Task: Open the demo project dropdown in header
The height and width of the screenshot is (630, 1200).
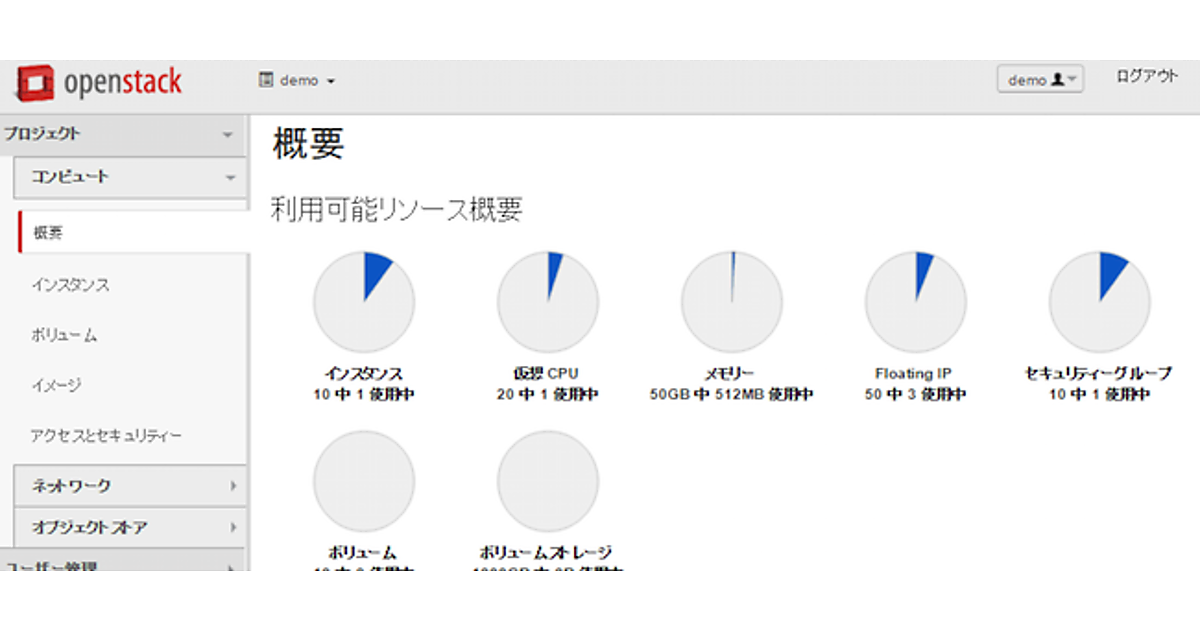Action: click(297, 80)
